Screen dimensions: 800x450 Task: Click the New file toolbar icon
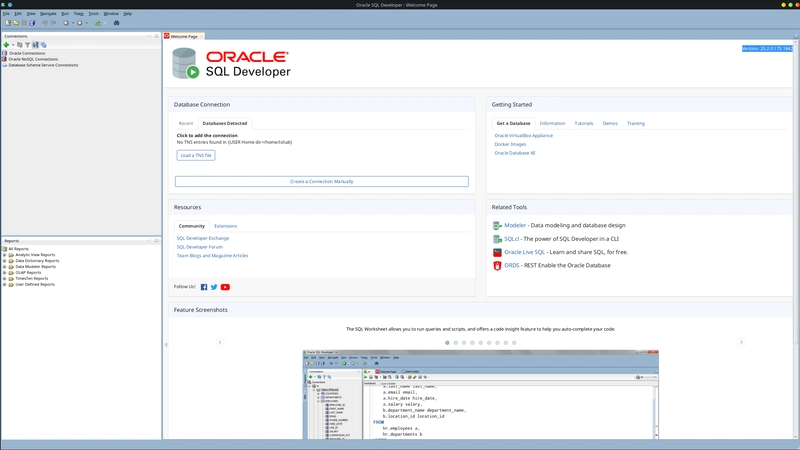pos(8,23)
